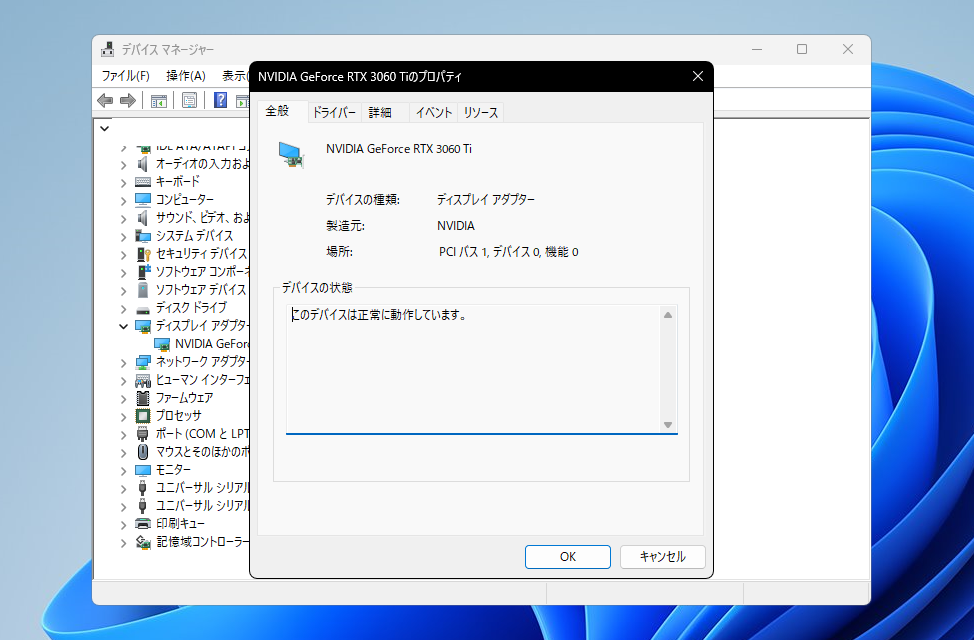Select the NVIDIA GeForce tree item icon
Screen dimensions: 974x640
pyautogui.click(x=162, y=344)
